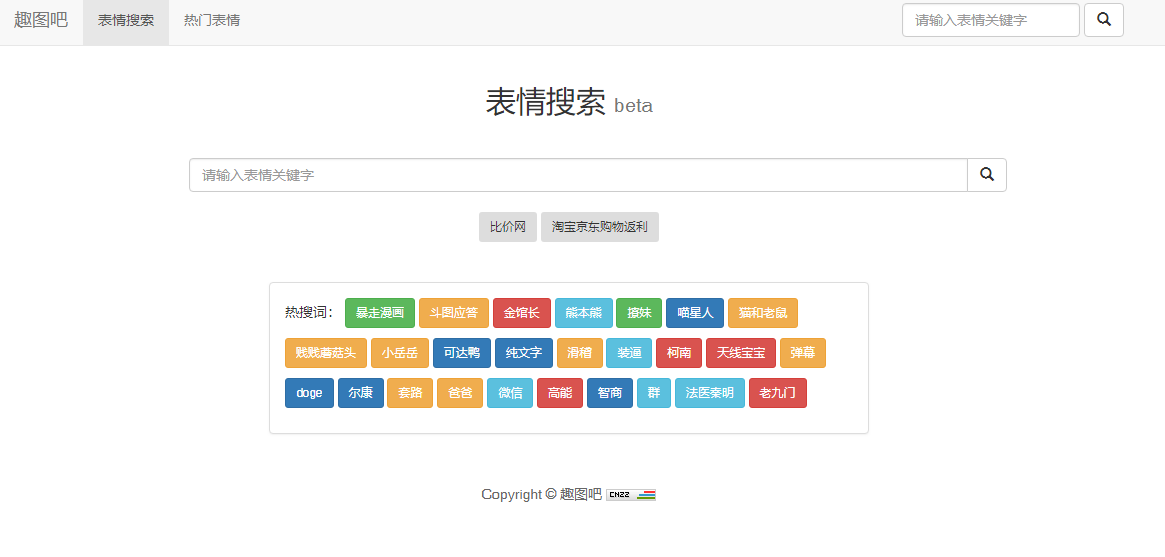The width and height of the screenshot is (1165, 557).
Task: Select the 熊本熊 hot tag
Action: point(584,313)
